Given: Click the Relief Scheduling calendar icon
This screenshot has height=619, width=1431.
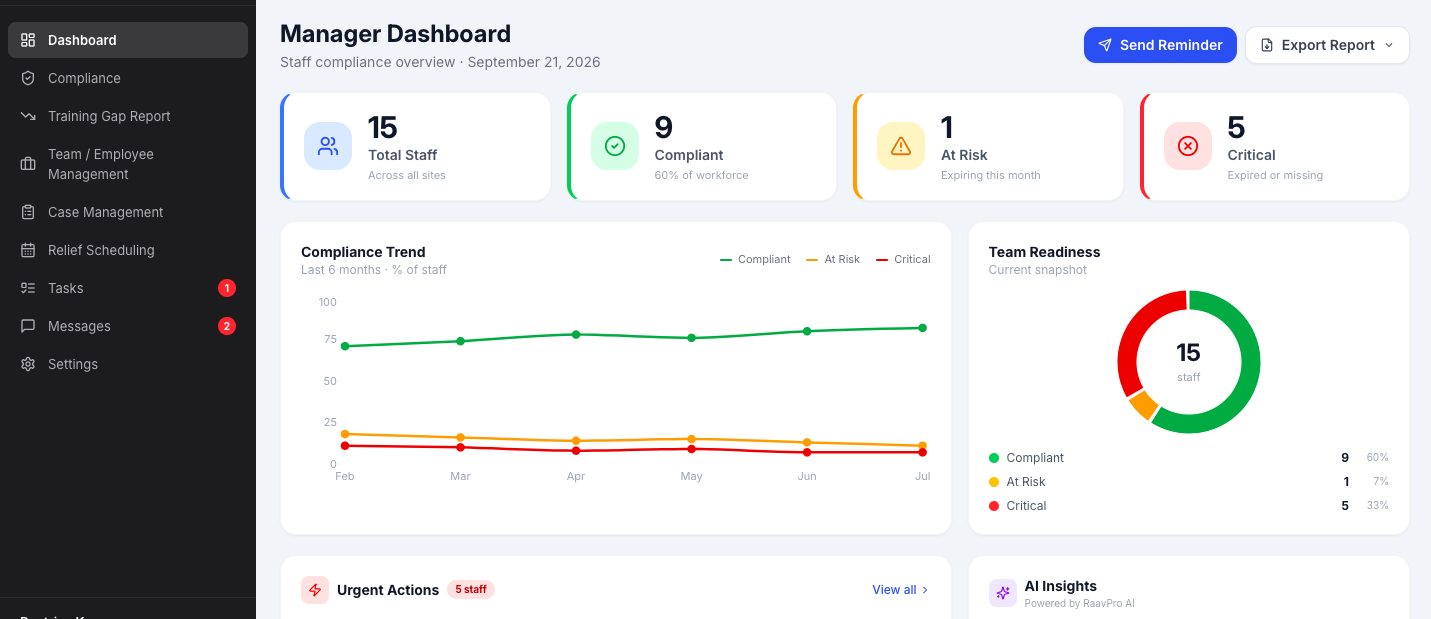Looking at the screenshot, I should (x=28, y=250).
